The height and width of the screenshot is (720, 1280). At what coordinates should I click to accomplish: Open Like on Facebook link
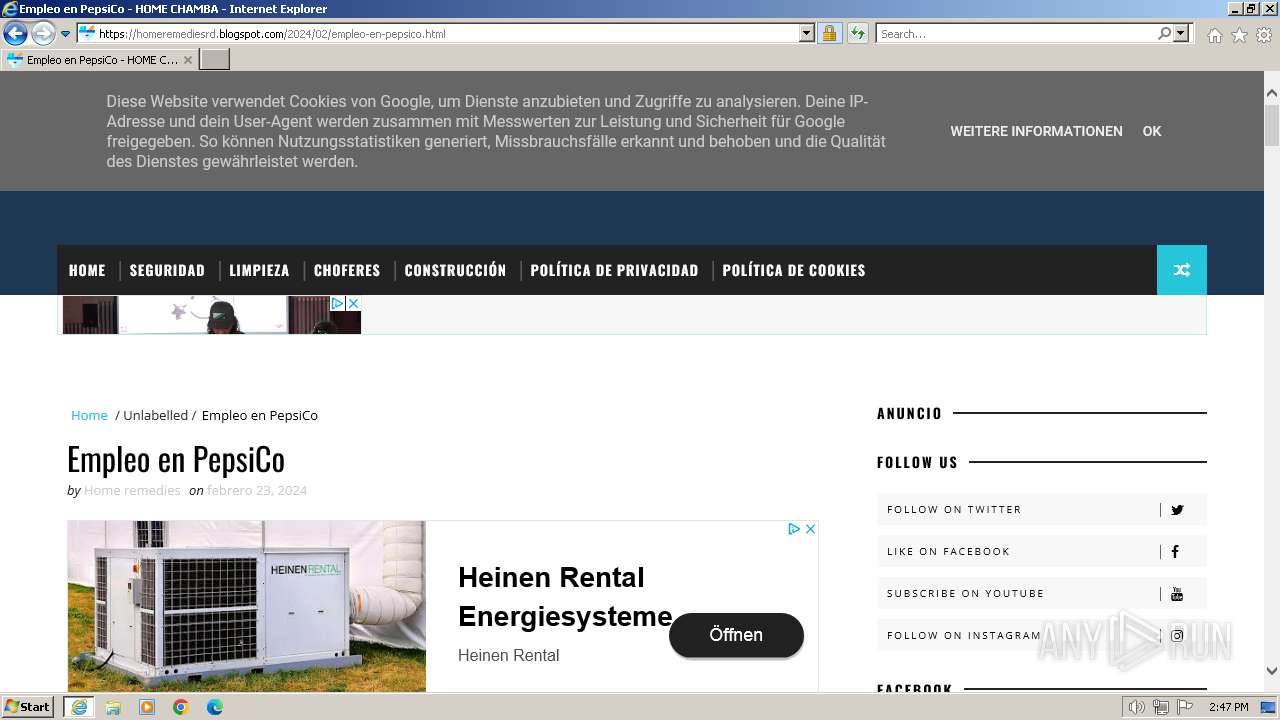pos(948,551)
